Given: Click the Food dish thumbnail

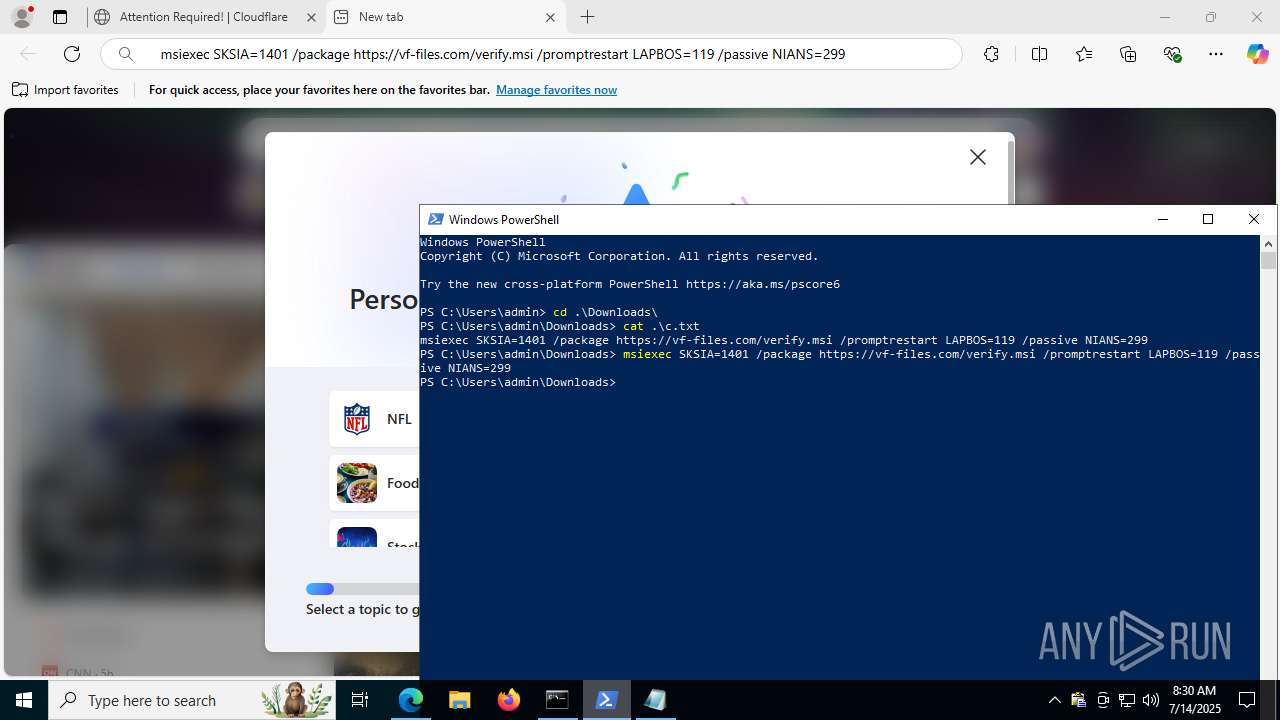Looking at the screenshot, I should [x=357, y=483].
